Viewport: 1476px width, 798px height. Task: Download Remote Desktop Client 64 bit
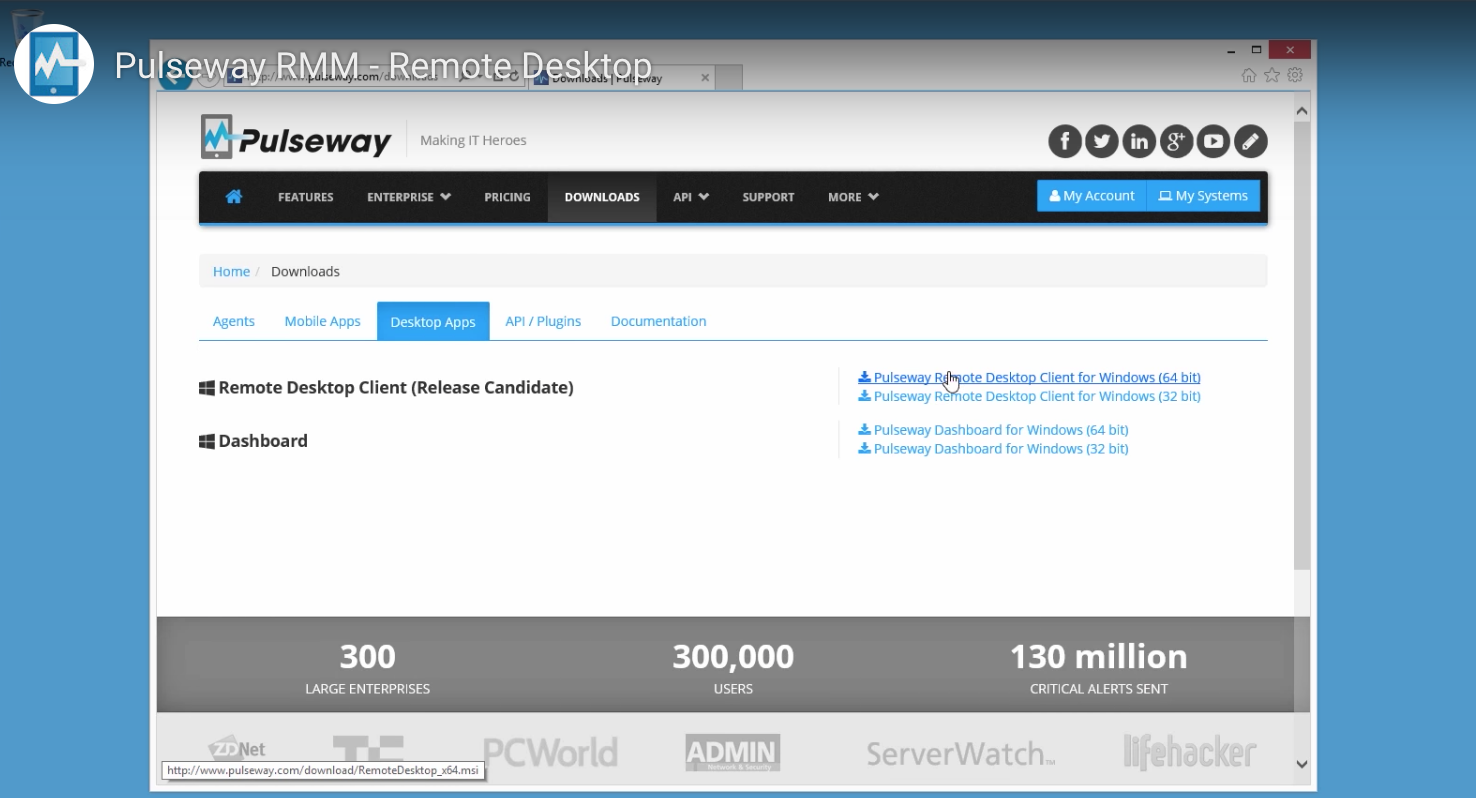click(1030, 377)
